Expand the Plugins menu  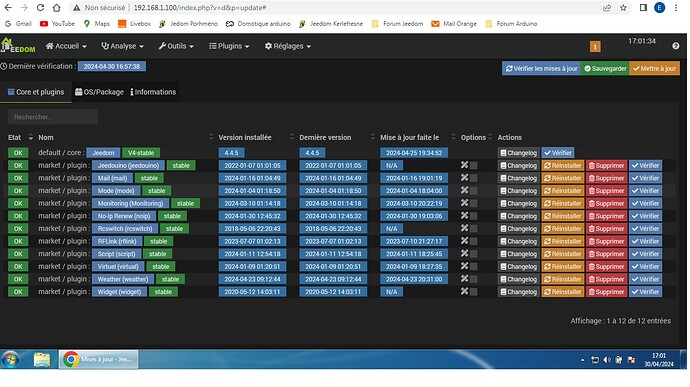229,46
